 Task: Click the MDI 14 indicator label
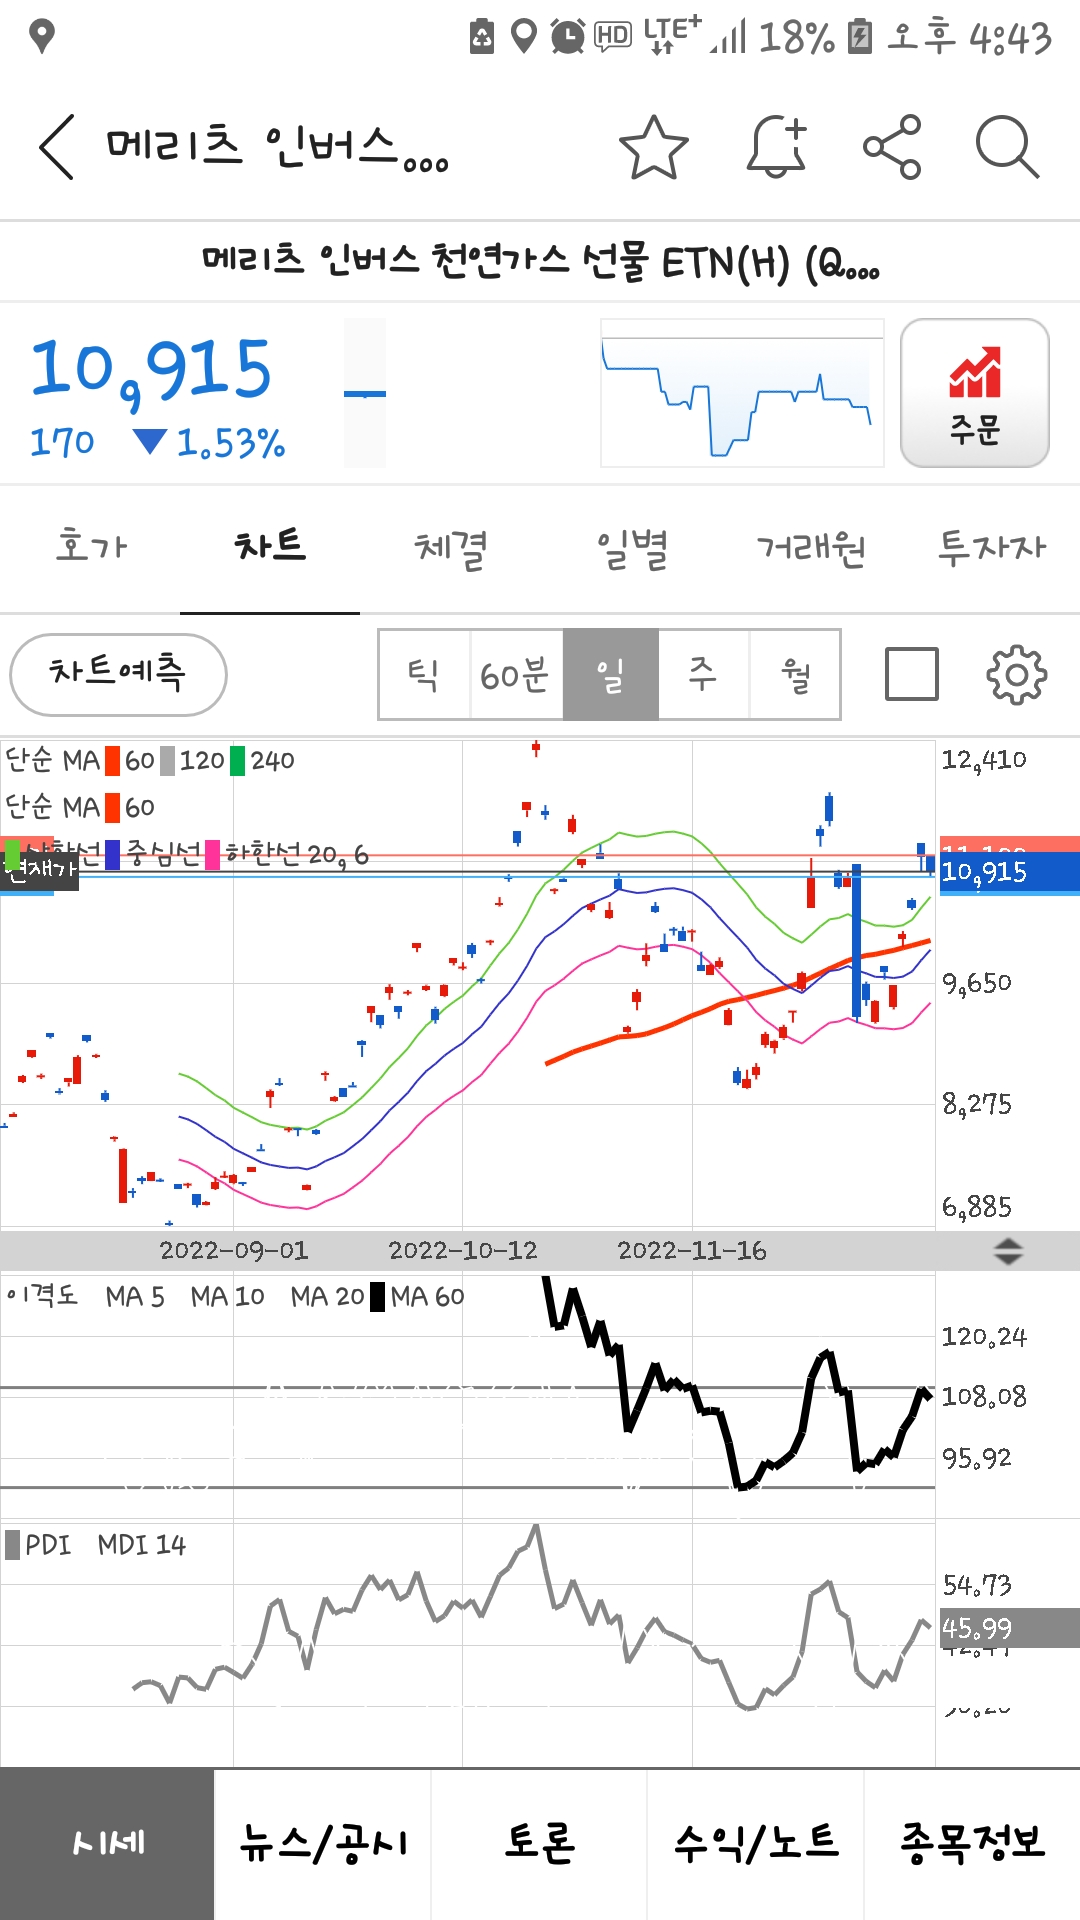coord(142,1545)
